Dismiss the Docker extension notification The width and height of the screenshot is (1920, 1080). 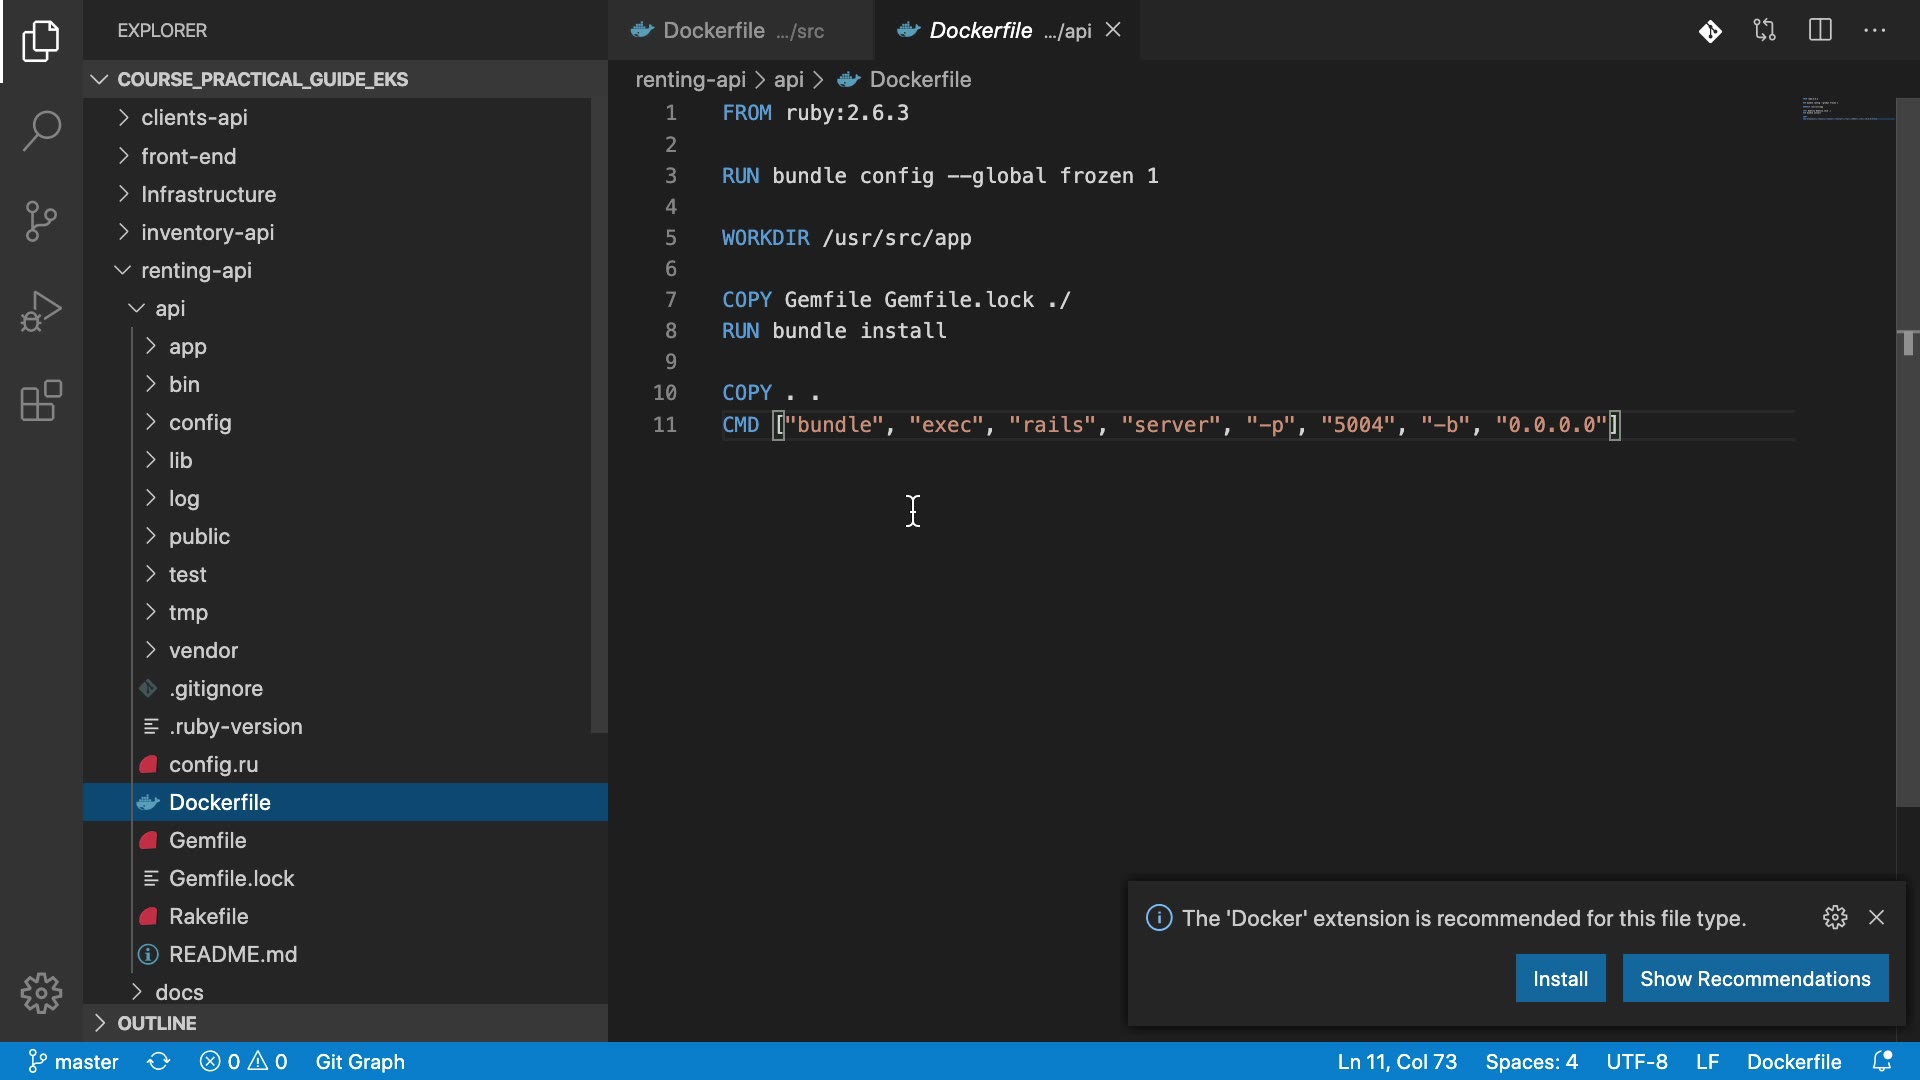1877,917
